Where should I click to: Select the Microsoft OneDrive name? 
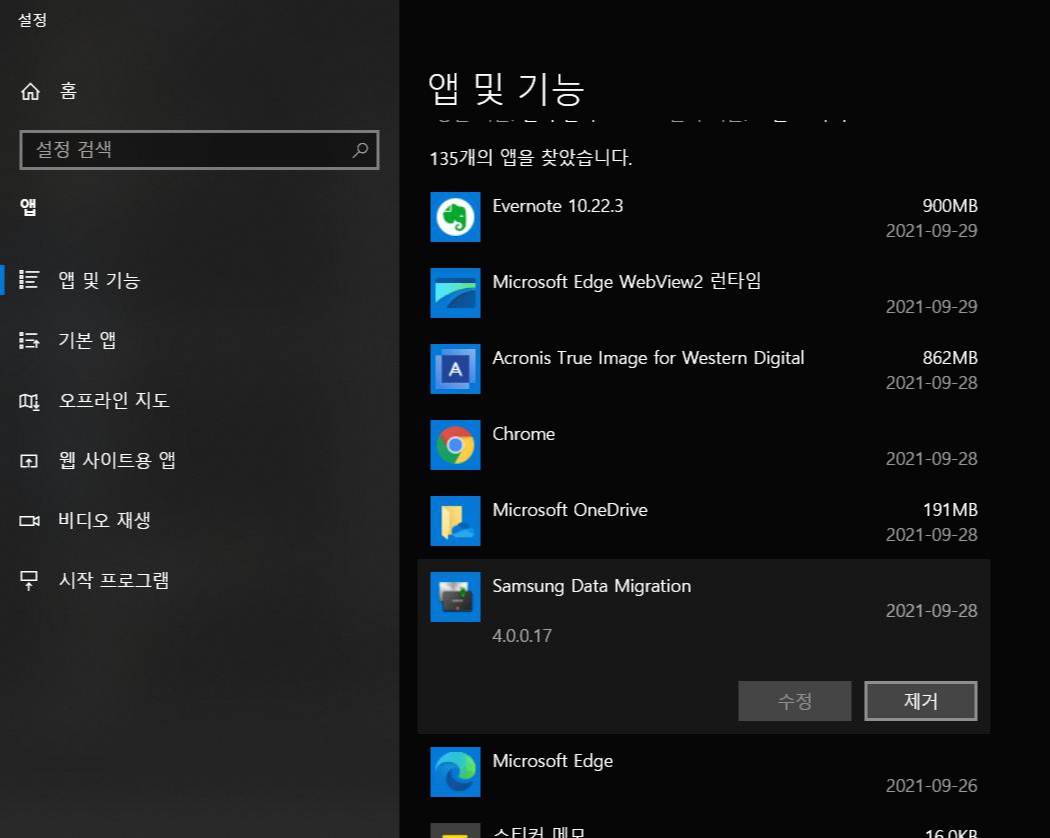[x=570, y=510]
